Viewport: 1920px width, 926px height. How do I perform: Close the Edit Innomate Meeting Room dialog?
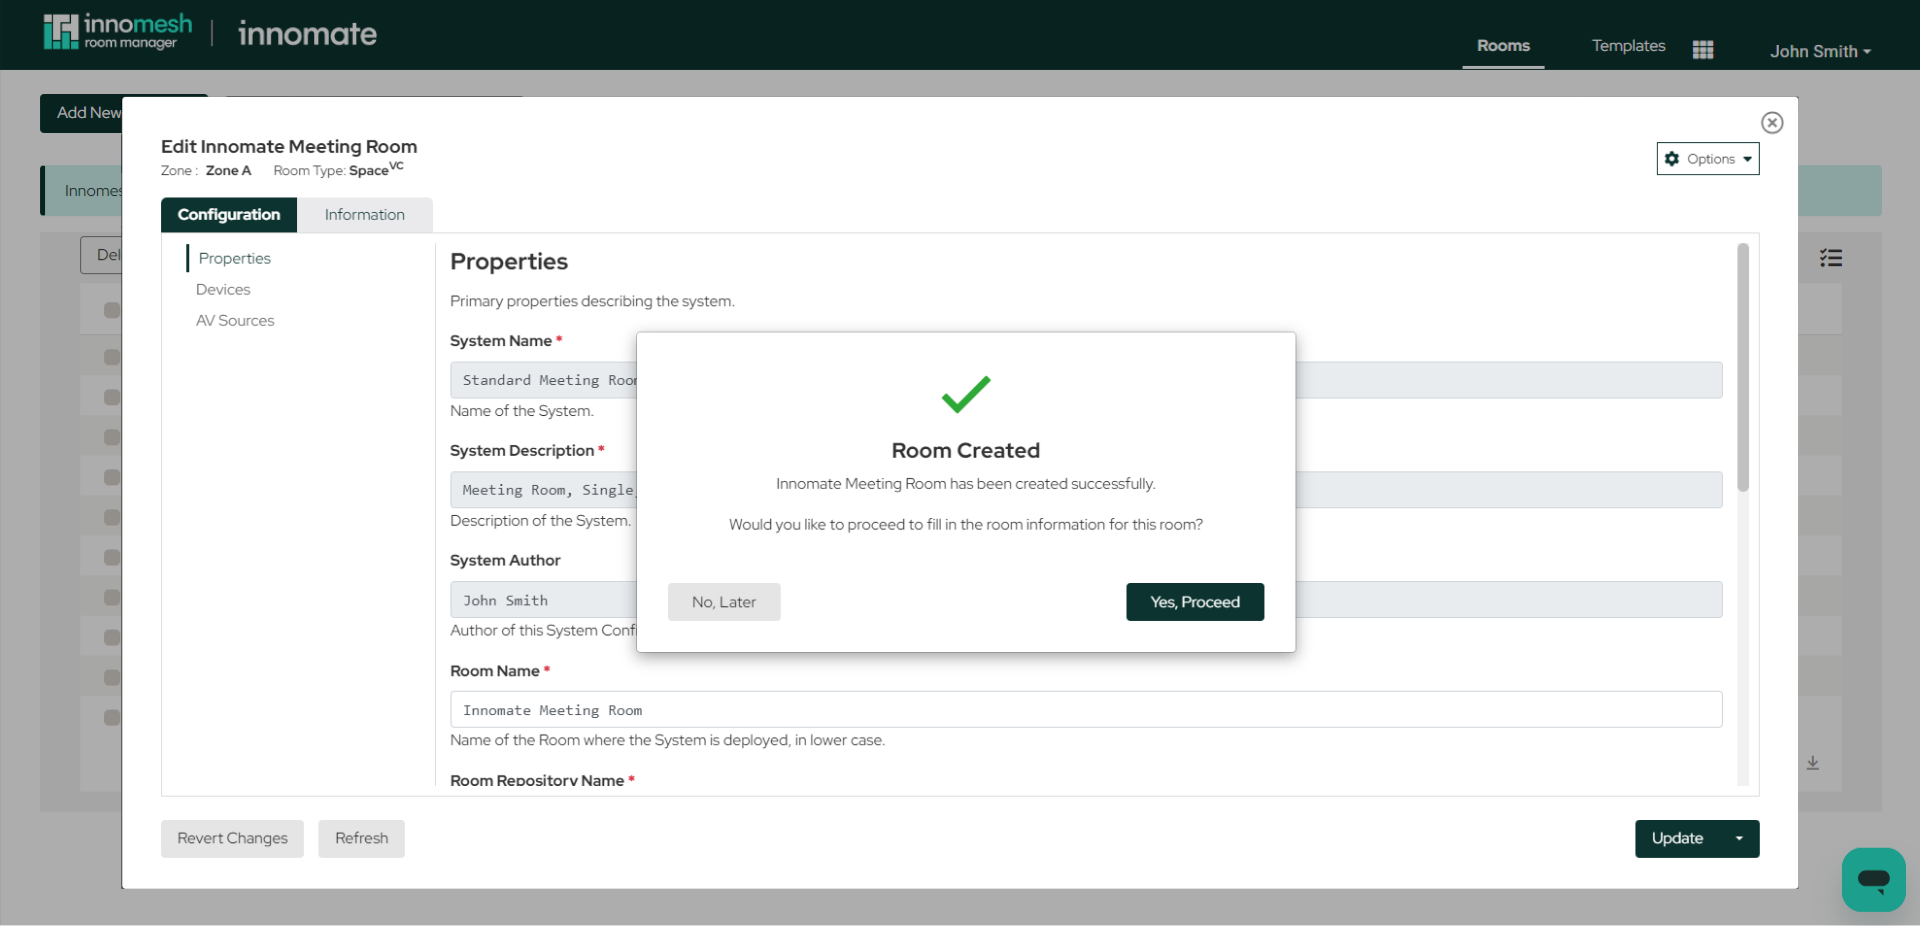[1772, 122]
